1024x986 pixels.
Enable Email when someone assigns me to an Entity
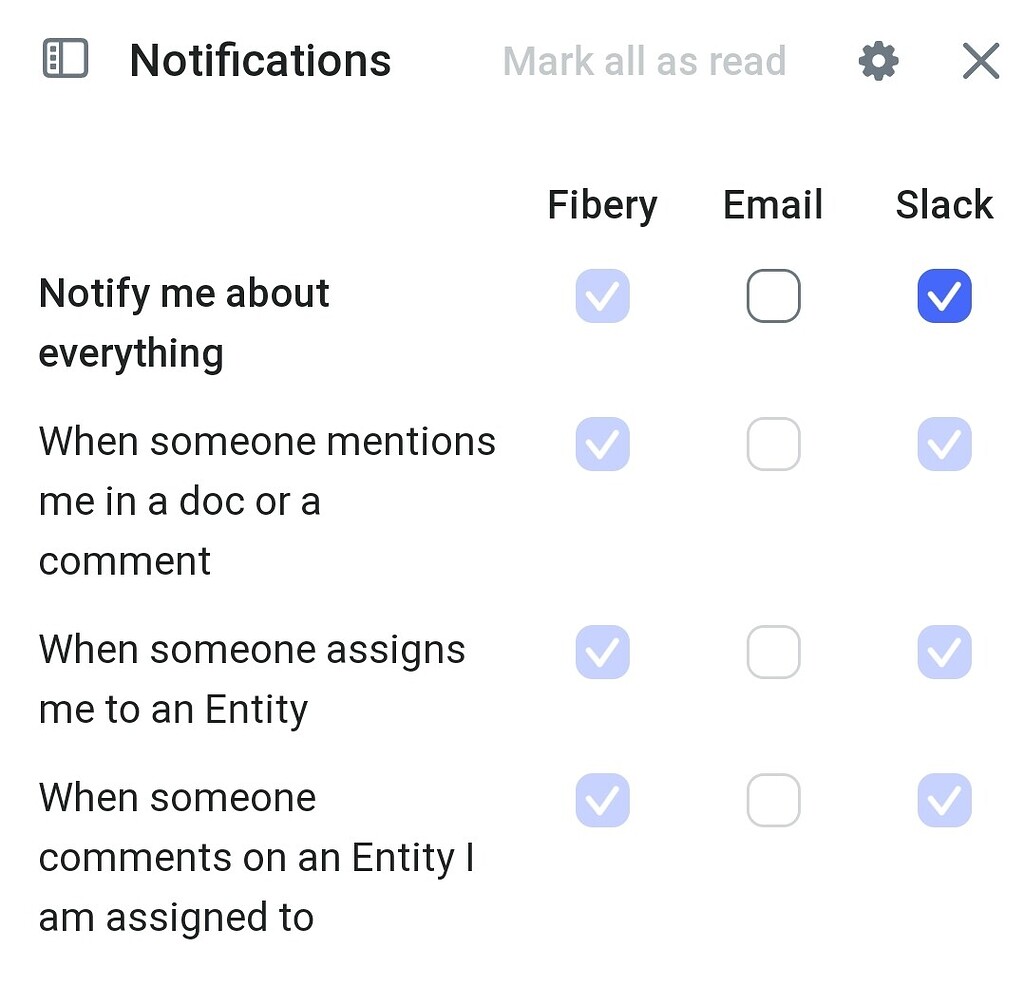pyautogui.click(x=772, y=652)
